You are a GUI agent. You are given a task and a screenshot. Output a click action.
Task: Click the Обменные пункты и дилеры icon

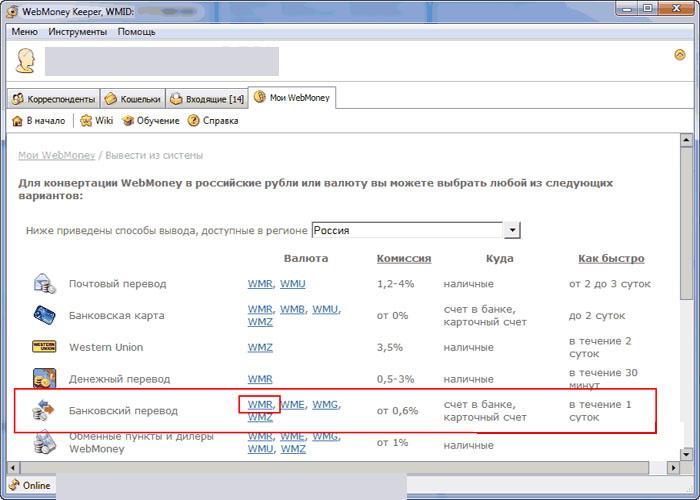45,442
